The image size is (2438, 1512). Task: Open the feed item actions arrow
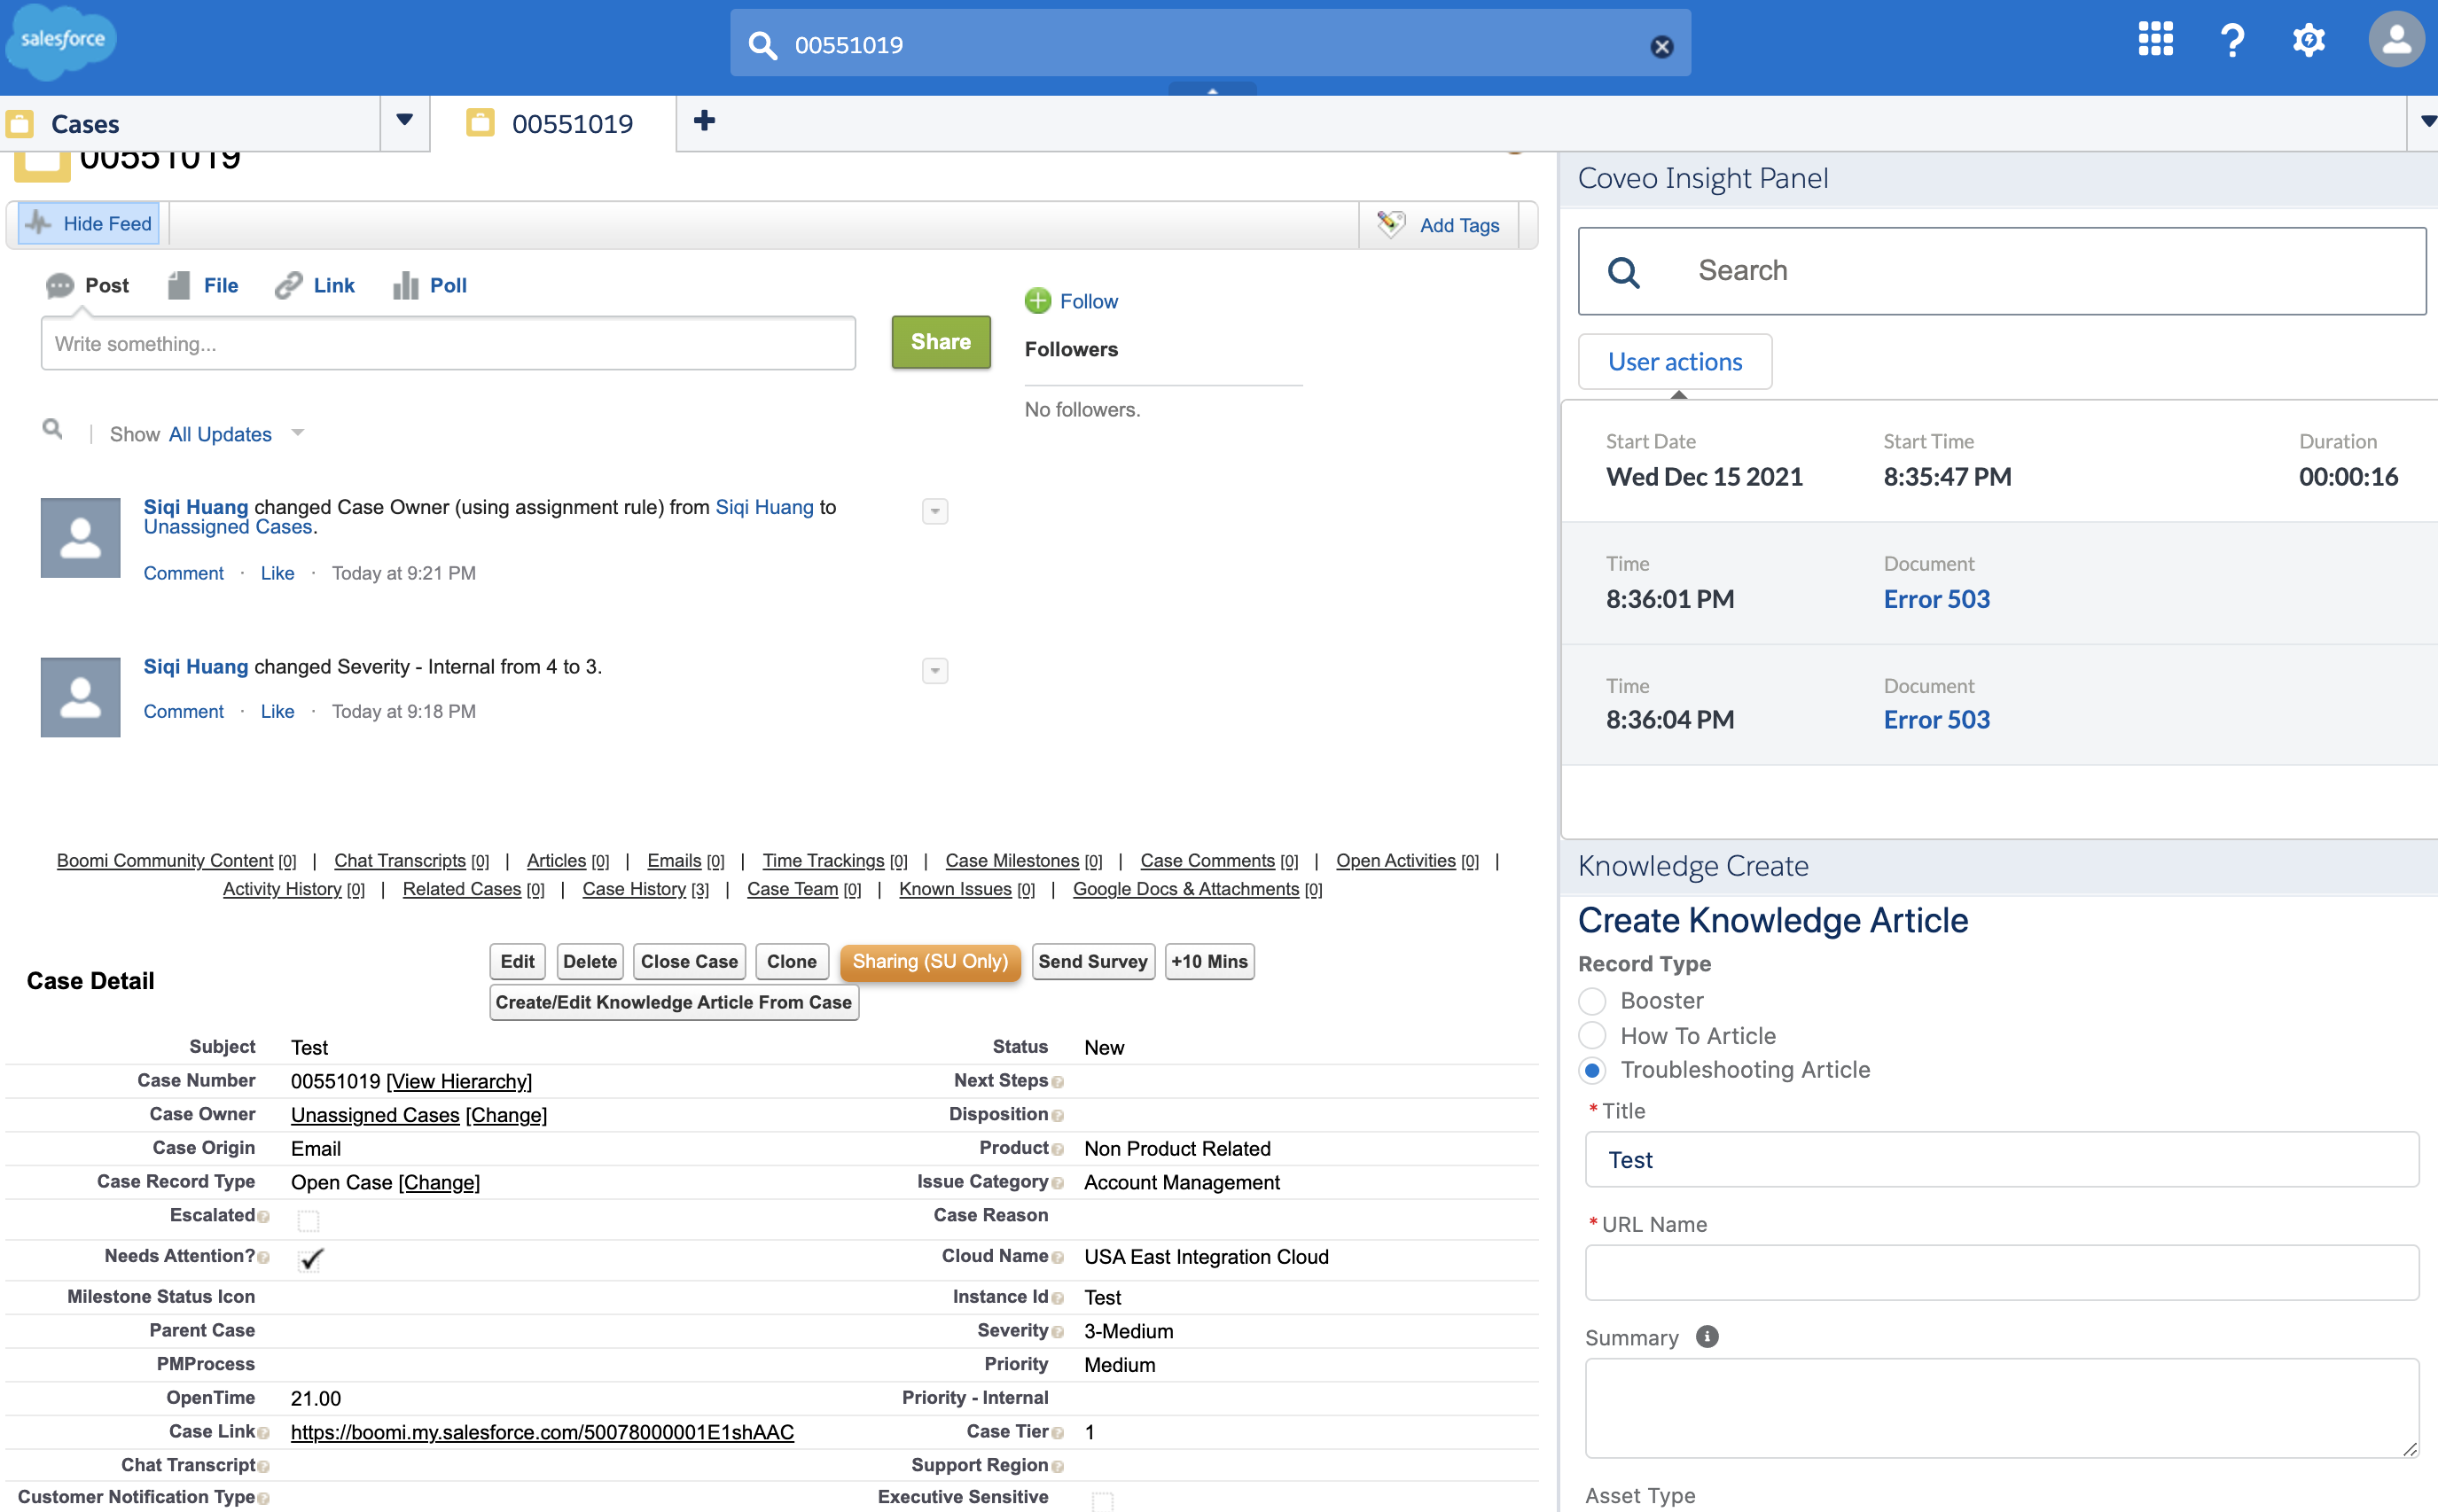(934, 511)
